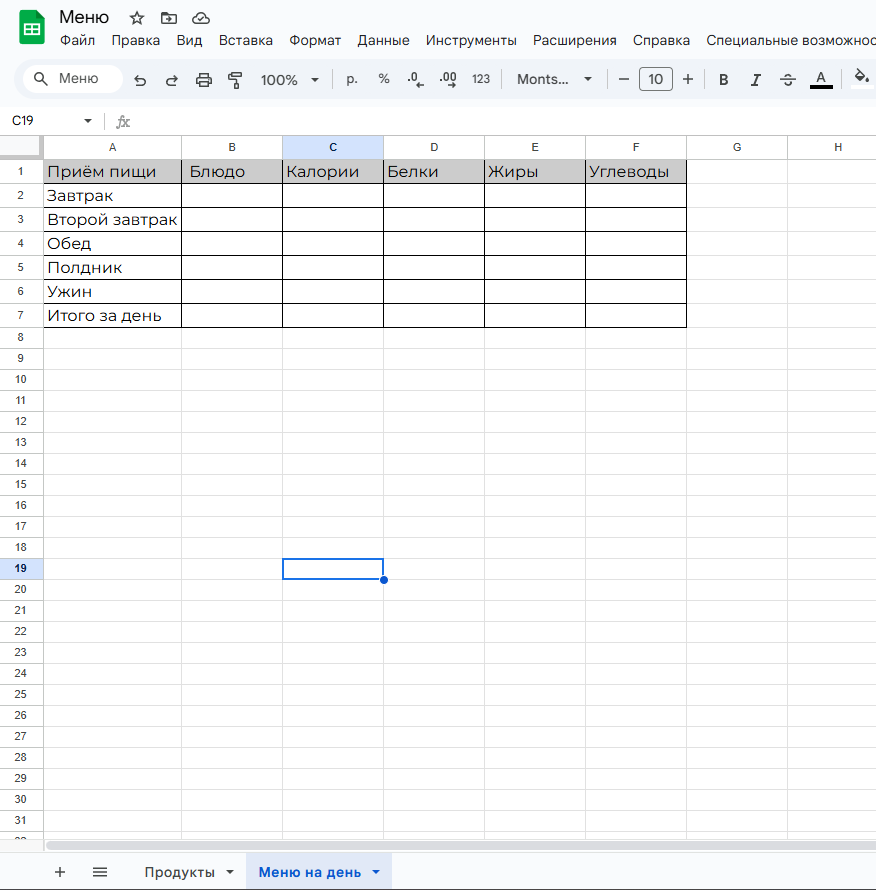Click the formula bar fx area
The height and width of the screenshot is (890, 876).
point(123,121)
